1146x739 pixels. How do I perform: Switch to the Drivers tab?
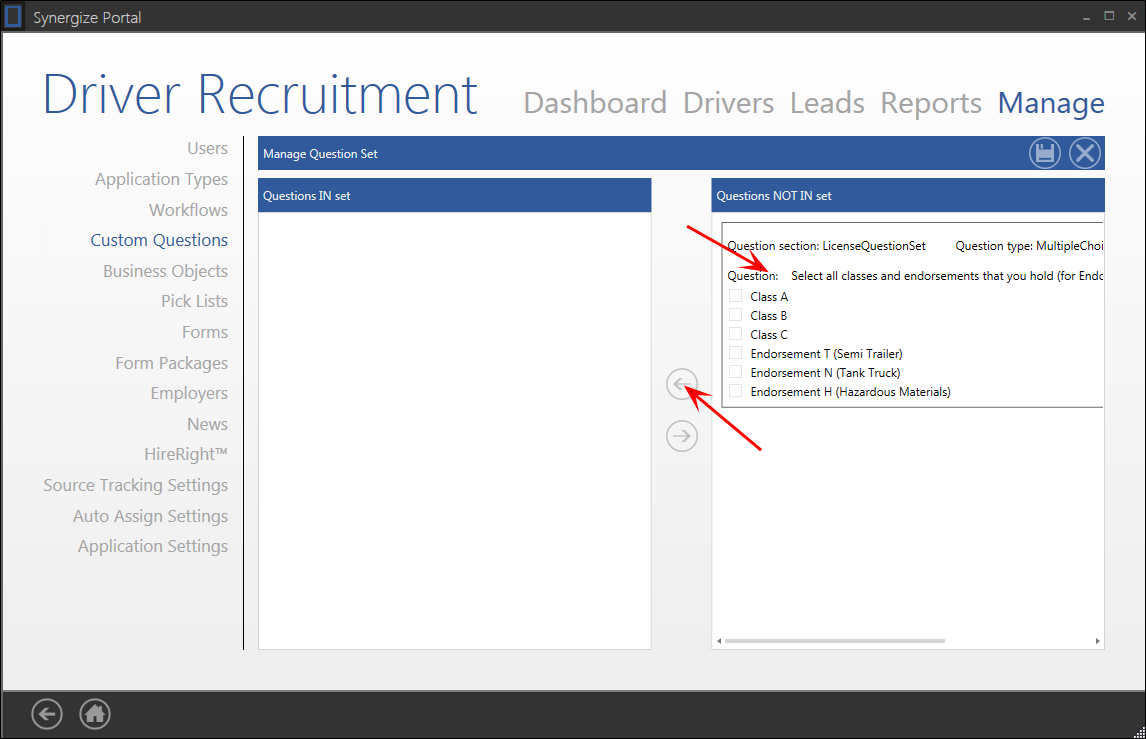pyautogui.click(x=728, y=103)
